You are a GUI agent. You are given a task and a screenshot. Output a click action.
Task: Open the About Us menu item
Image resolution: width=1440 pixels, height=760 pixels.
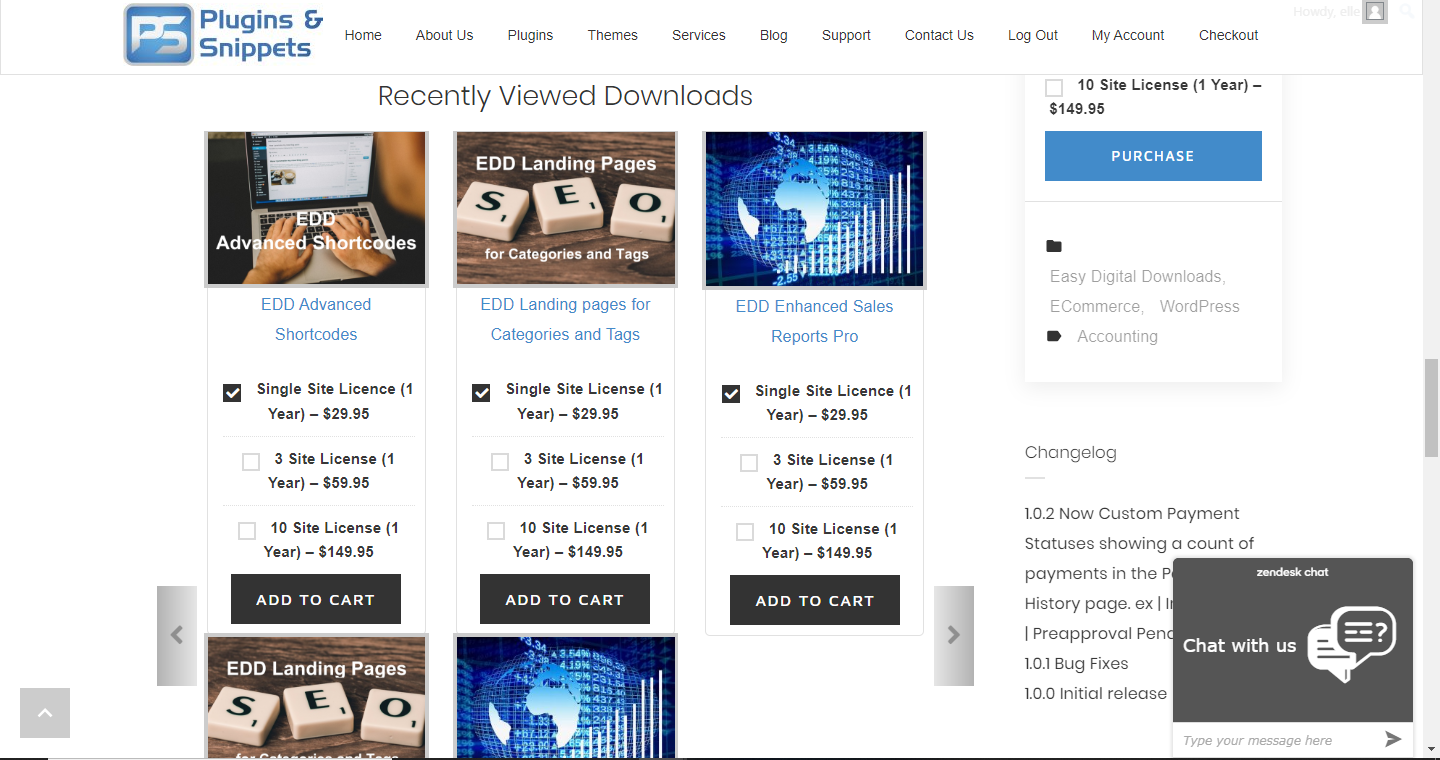pos(444,35)
